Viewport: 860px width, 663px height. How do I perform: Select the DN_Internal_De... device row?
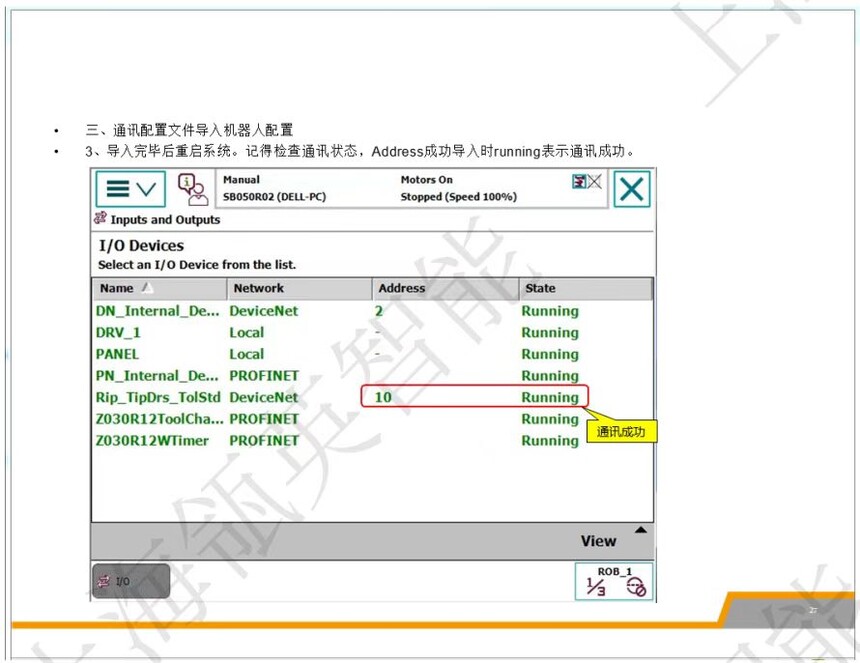pos(372,311)
